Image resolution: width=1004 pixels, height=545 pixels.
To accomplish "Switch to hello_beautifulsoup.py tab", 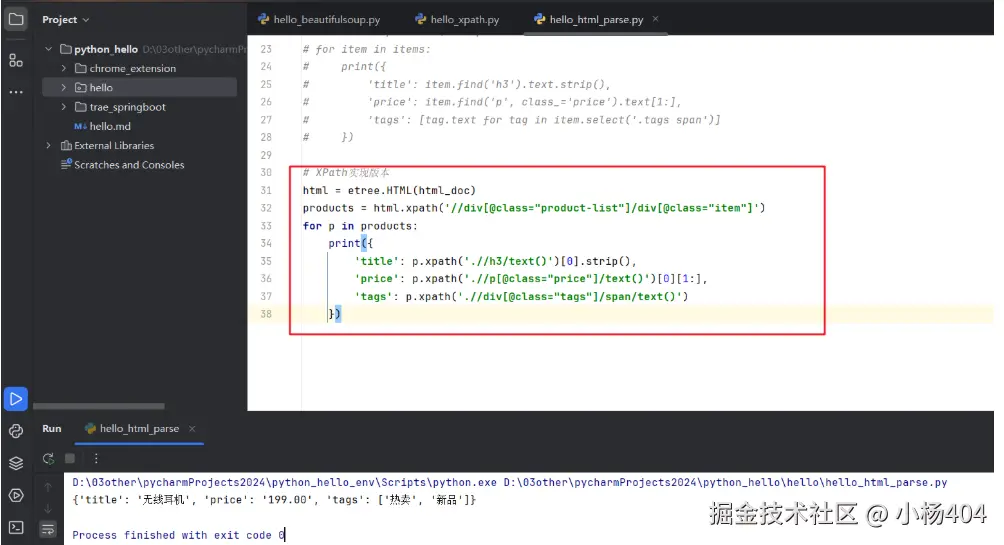I will tap(319, 20).
